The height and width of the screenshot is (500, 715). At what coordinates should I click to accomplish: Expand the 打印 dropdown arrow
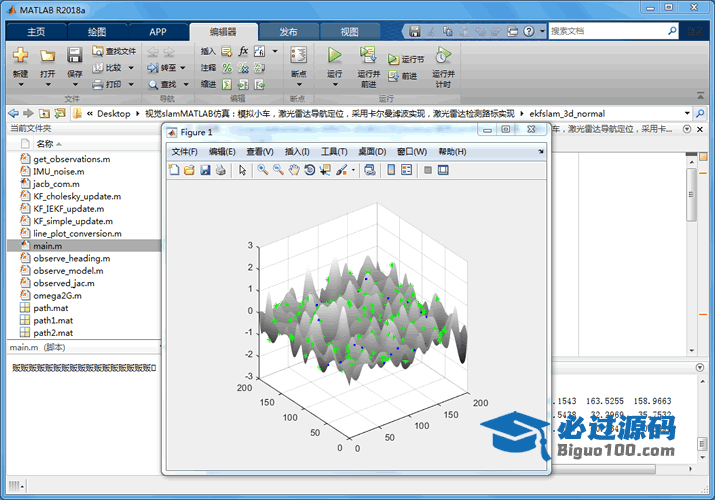(x=131, y=84)
